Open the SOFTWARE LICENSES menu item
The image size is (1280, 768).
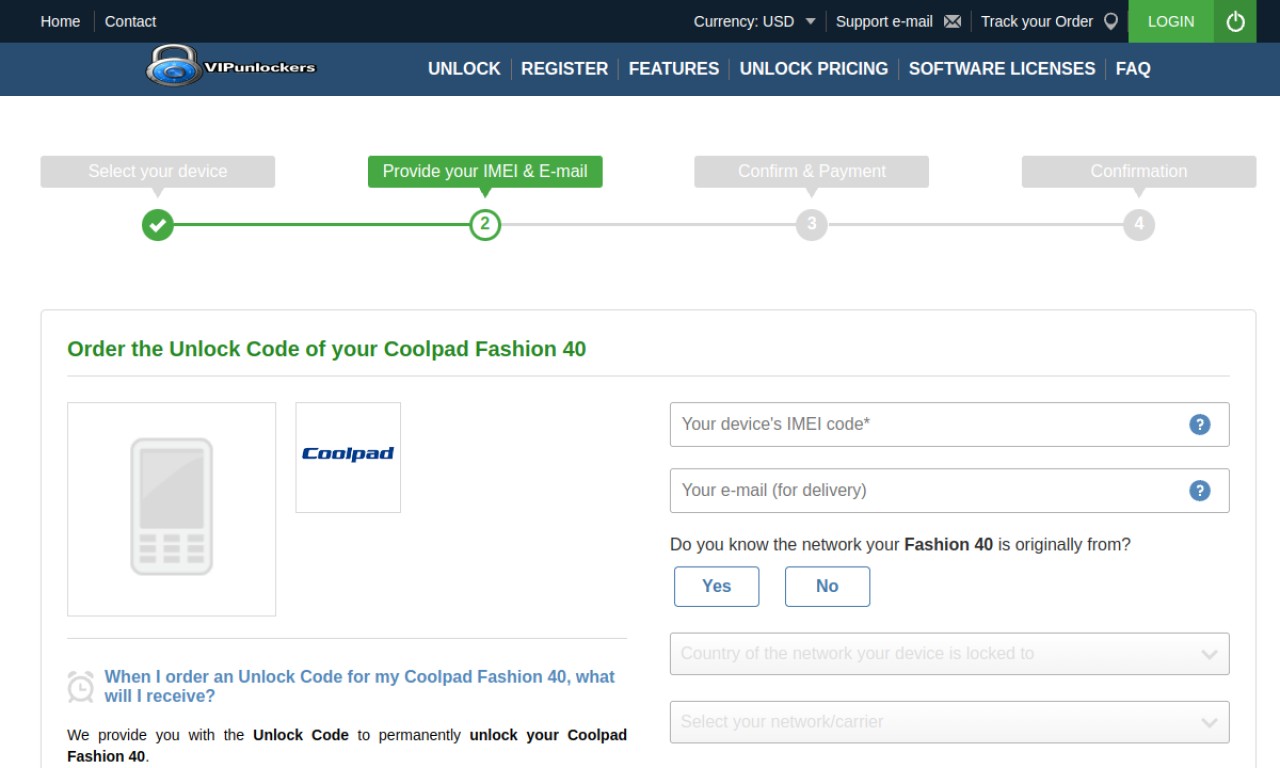[x=1002, y=69]
